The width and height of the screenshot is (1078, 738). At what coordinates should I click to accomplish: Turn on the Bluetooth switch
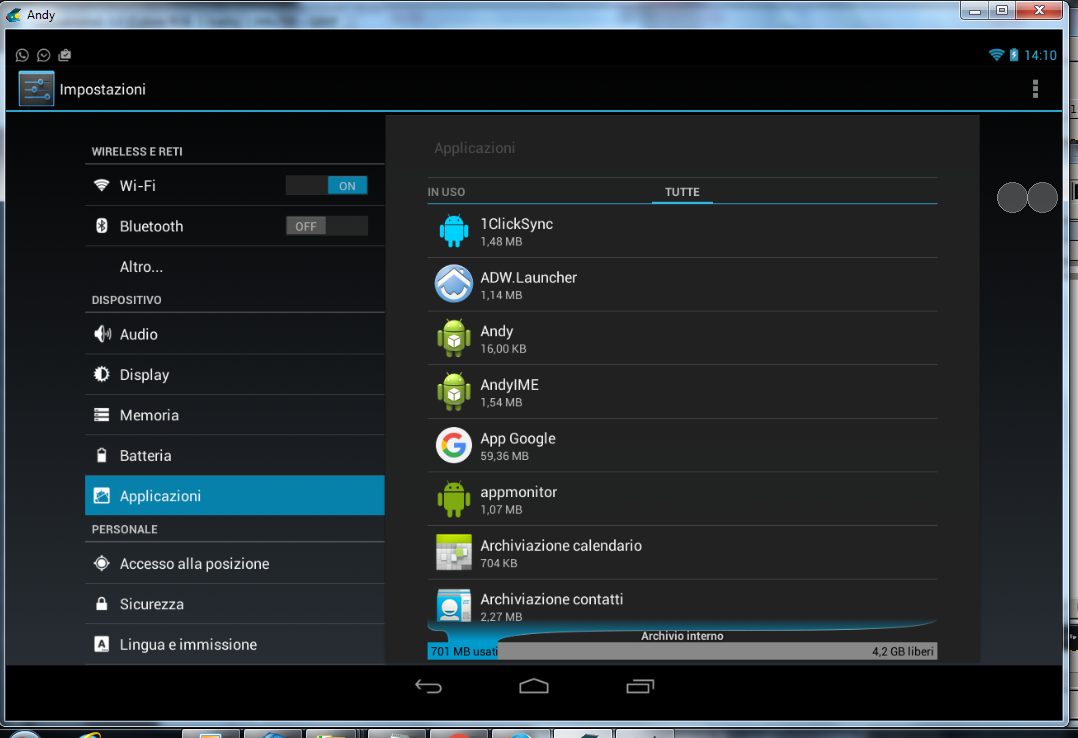[327, 226]
